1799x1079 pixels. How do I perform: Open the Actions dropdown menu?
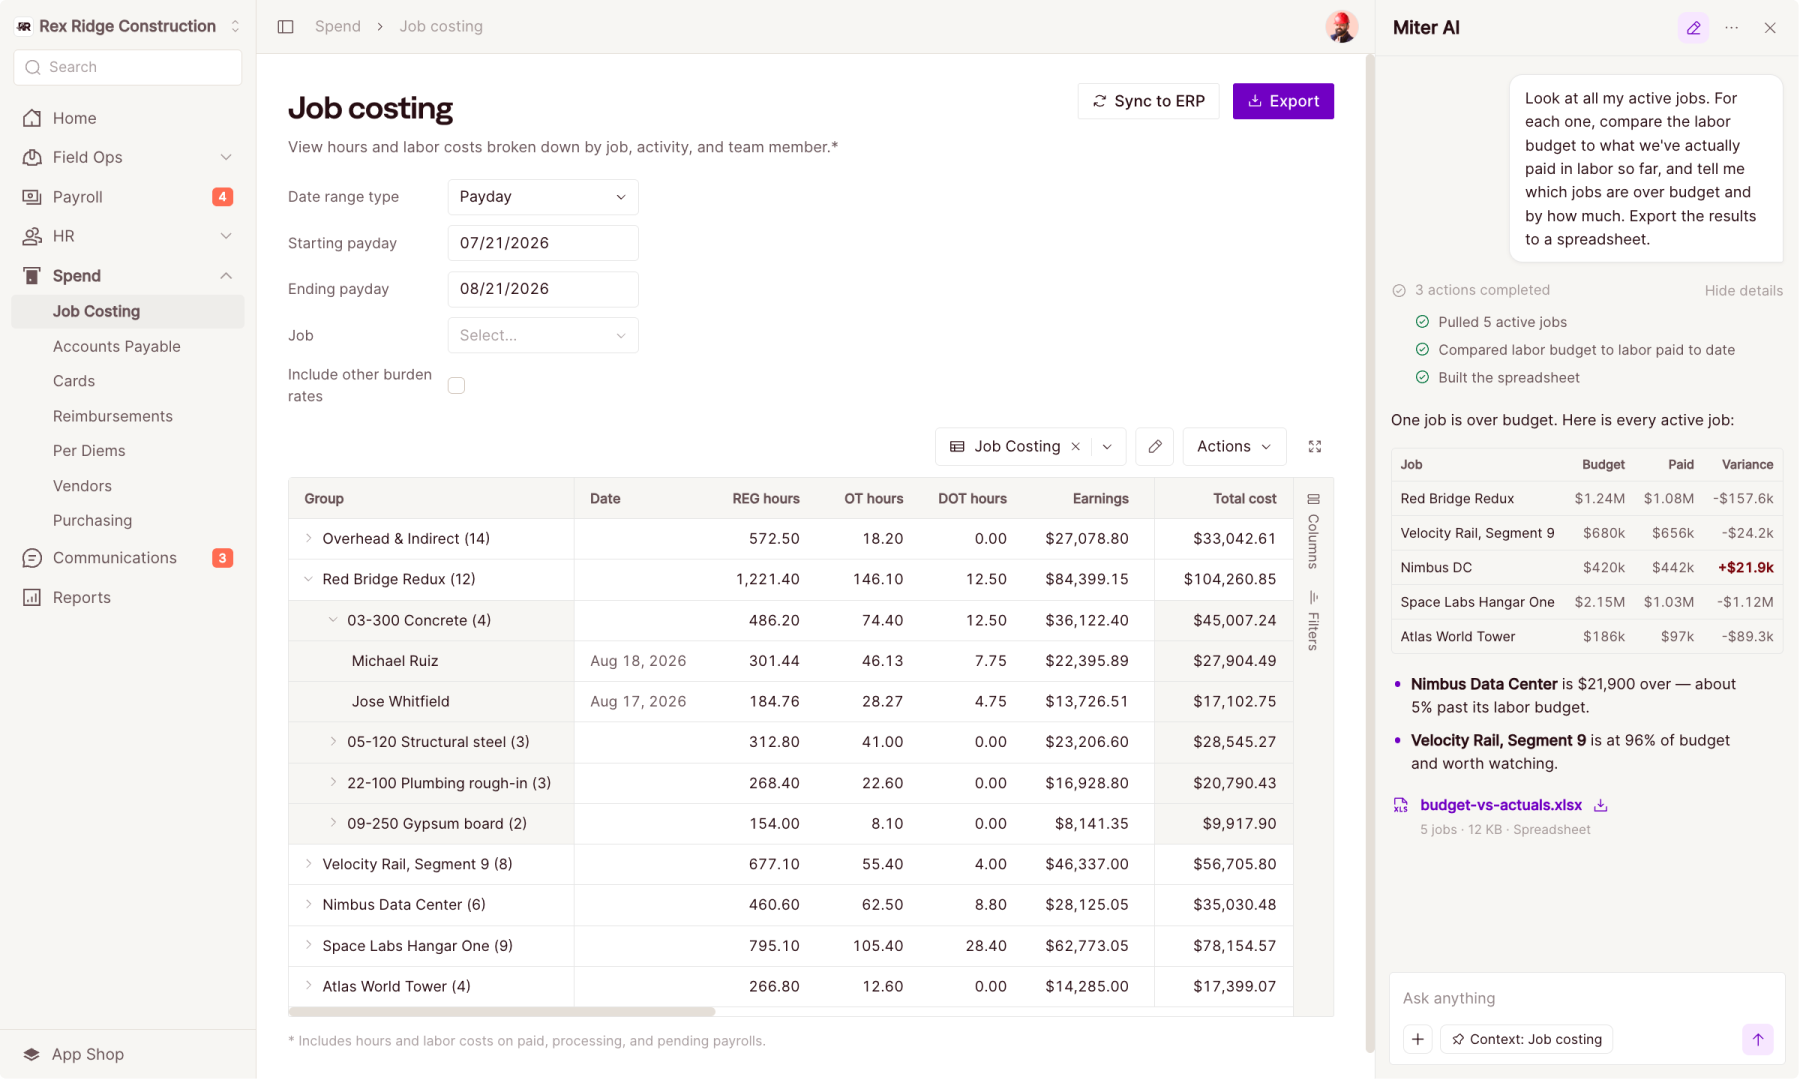pyautogui.click(x=1233, y=447)
